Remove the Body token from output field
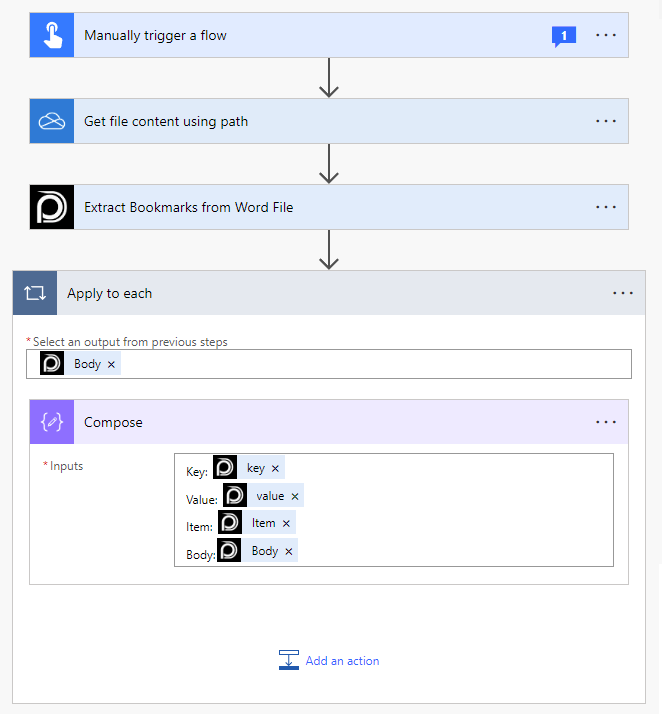This screenshot has width=662, height=714. click(x=111, y=364)
